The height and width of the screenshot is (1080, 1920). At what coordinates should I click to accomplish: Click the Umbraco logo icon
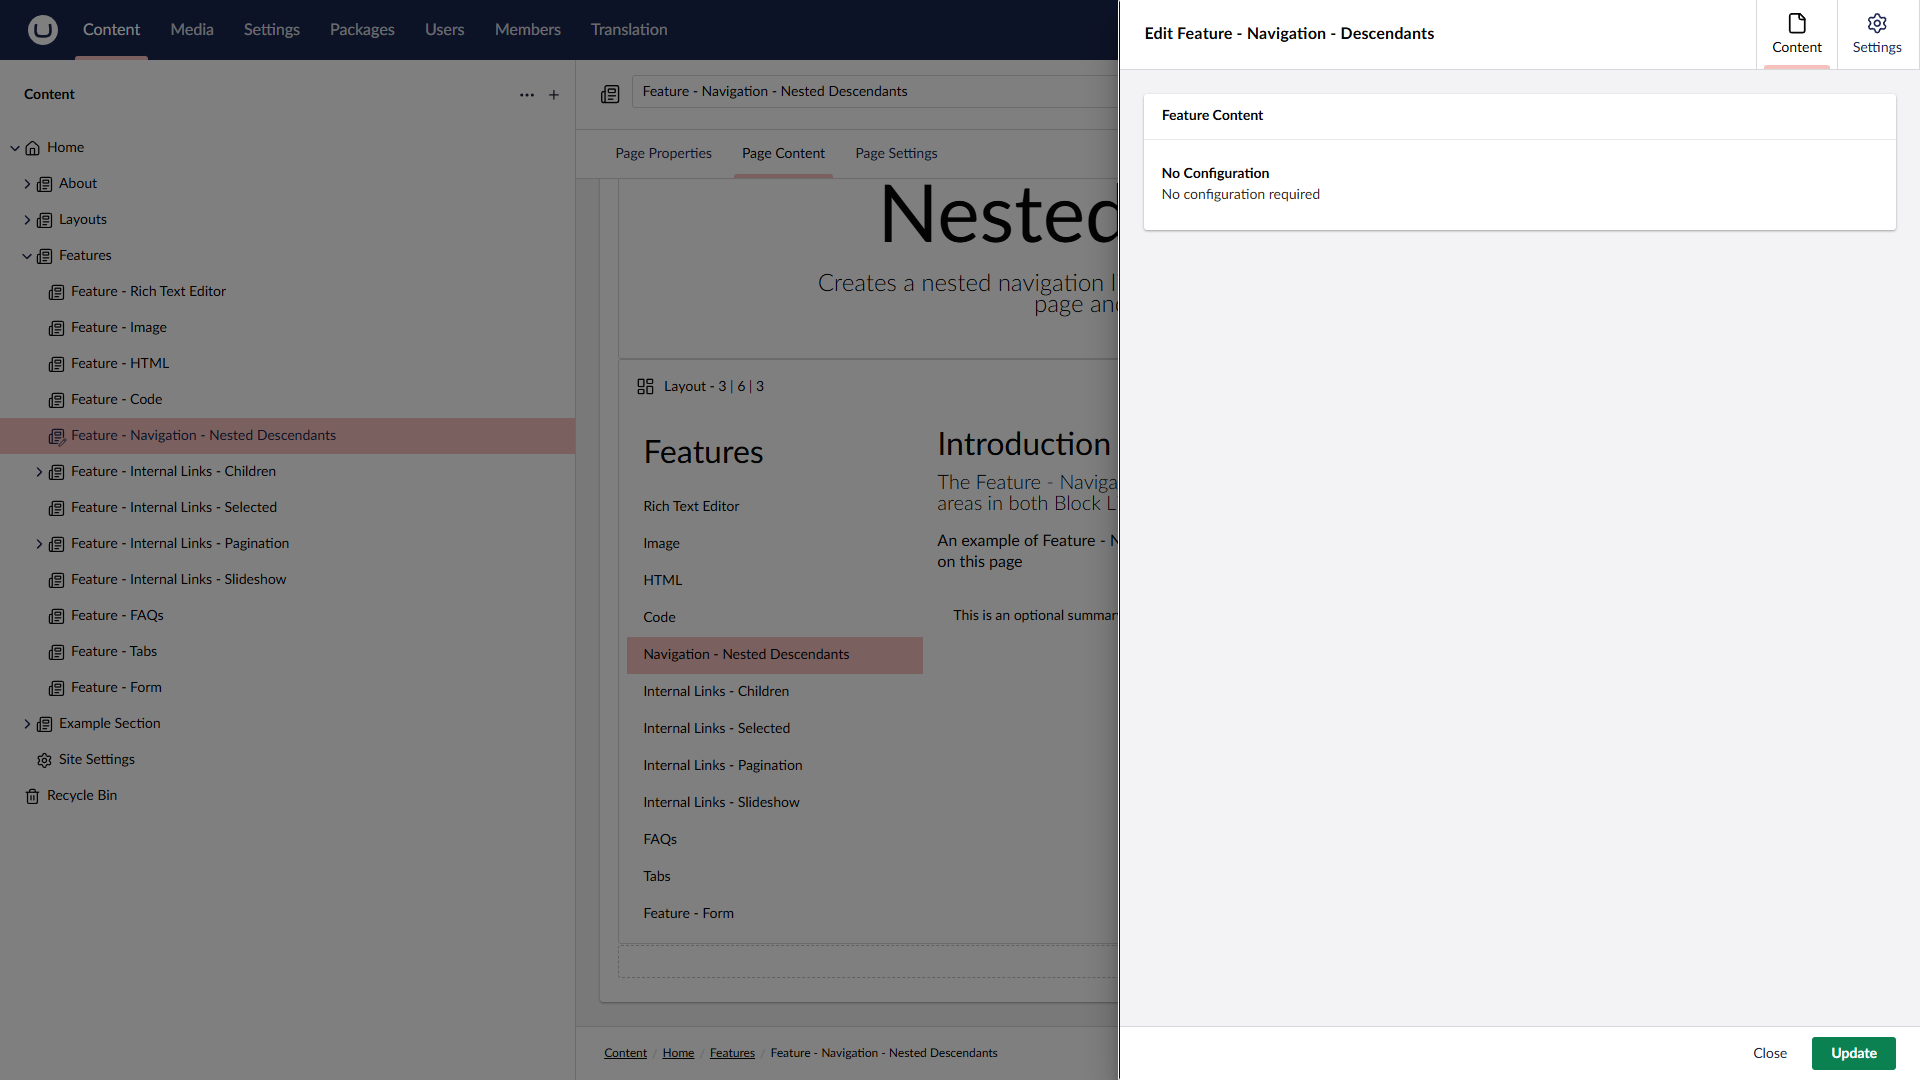42,30
